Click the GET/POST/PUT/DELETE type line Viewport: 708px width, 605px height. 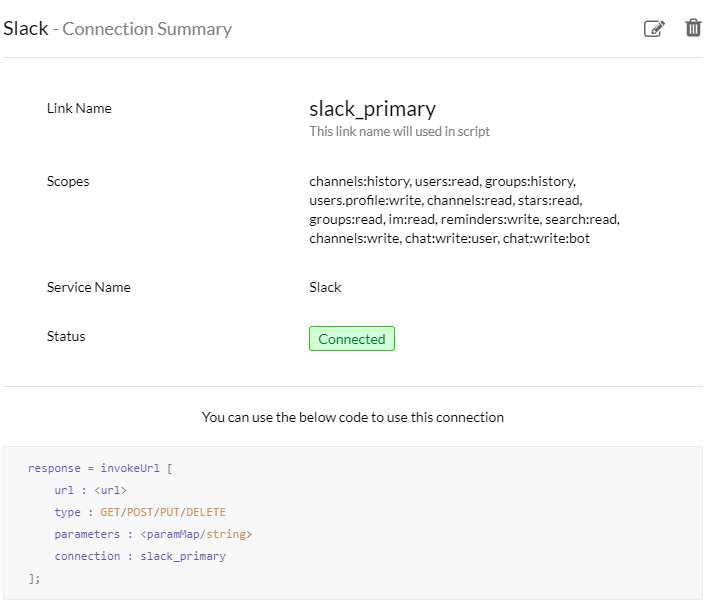point(140,512)
